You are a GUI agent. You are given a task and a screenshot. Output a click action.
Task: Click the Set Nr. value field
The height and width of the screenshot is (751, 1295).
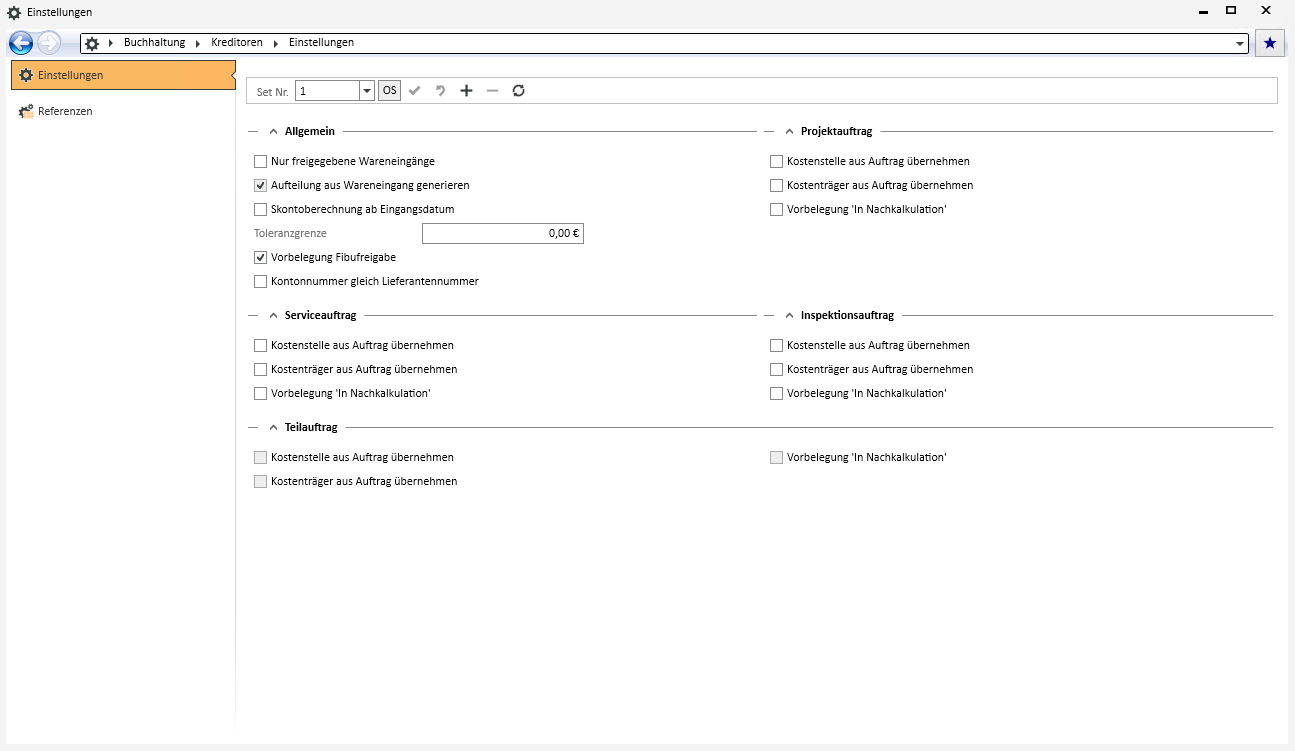[x=328, y=91]
